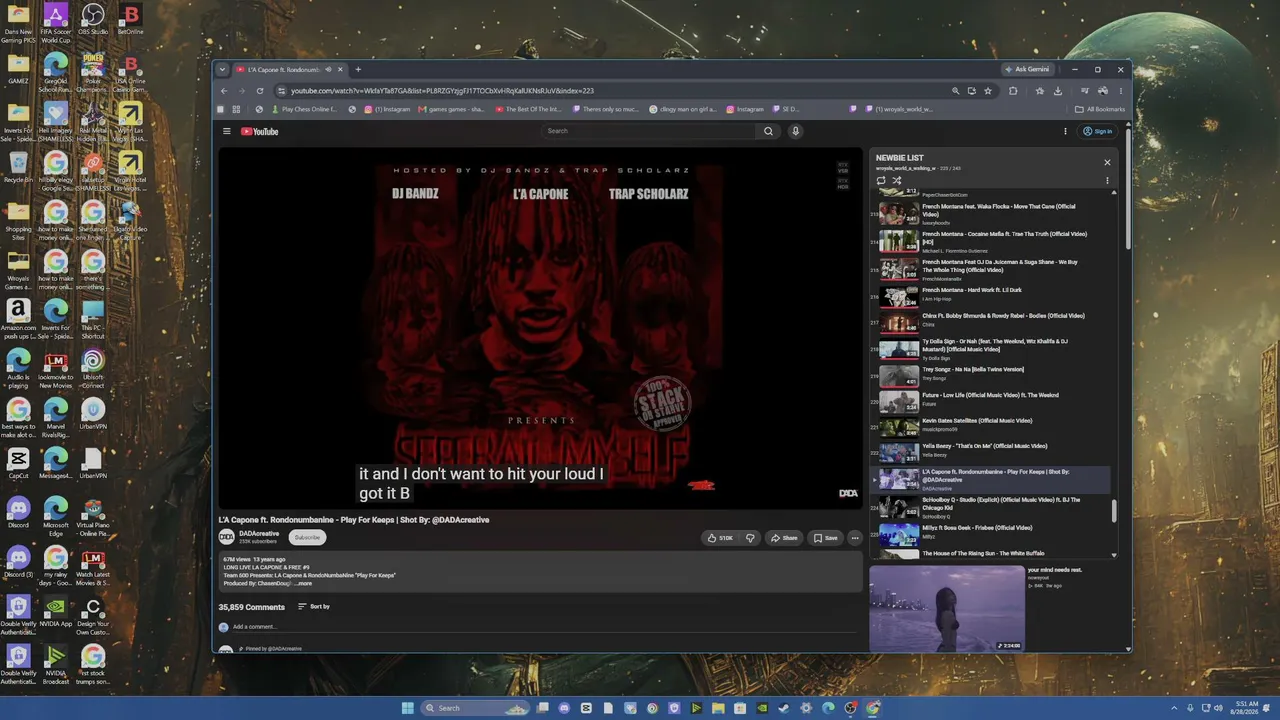The height and width of the screenshot is (720, 1280).
Task: Select the L'A Capone YouTube browser tab
Action: pyautogui.click(x=290, y=70)
